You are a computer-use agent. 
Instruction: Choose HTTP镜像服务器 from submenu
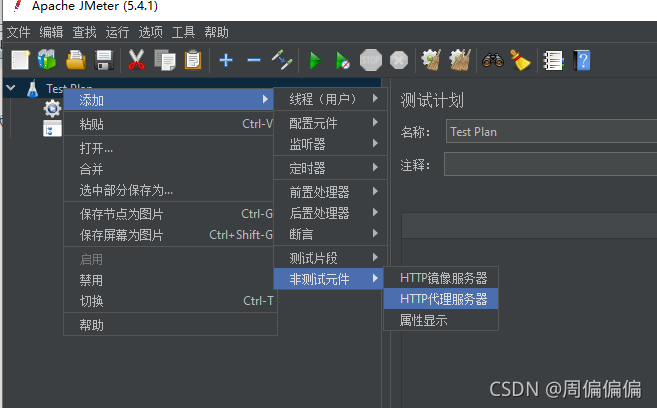pos(441,278)
